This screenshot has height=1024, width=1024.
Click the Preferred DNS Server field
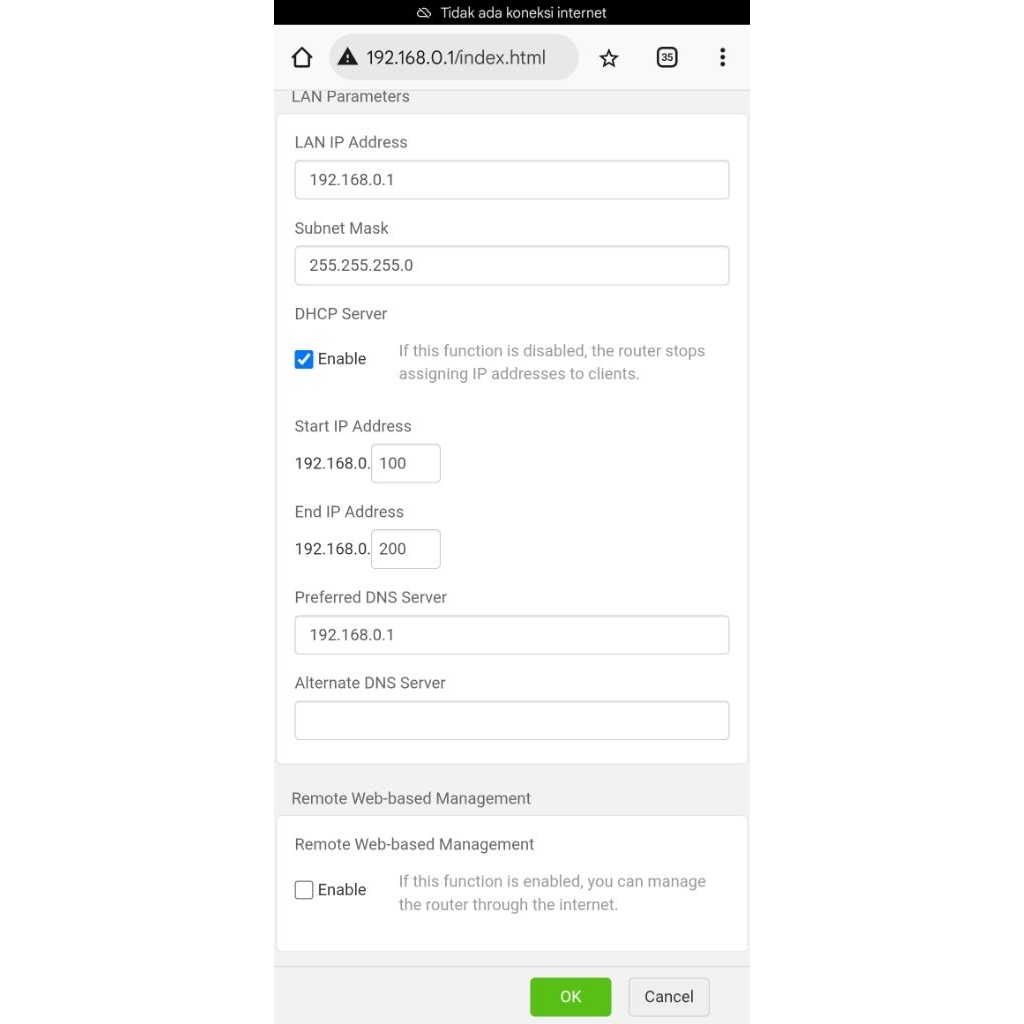[x=511, y=635]
